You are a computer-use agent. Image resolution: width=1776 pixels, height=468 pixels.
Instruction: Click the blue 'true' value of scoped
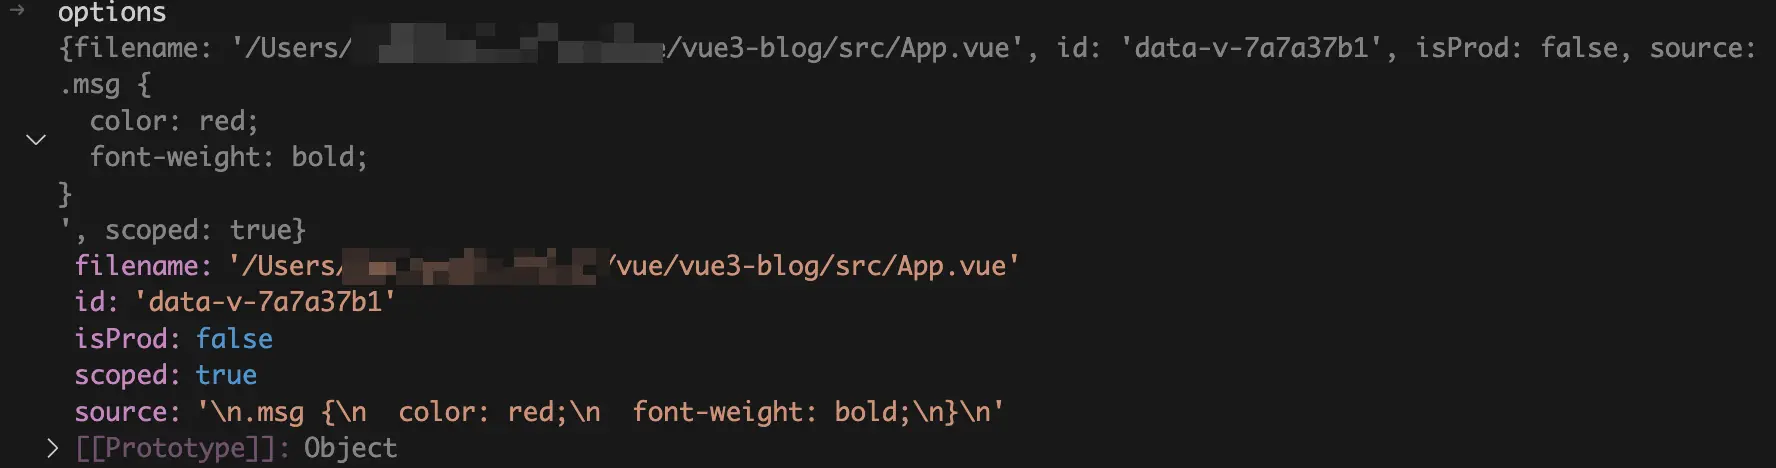click(x=226, y=375)
